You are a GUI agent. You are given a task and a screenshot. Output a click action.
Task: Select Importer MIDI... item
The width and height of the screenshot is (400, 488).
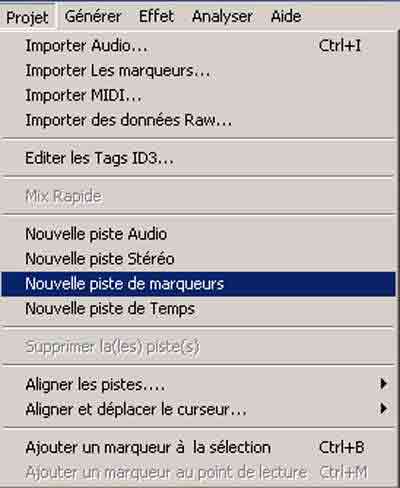click(x=199, y=95)
